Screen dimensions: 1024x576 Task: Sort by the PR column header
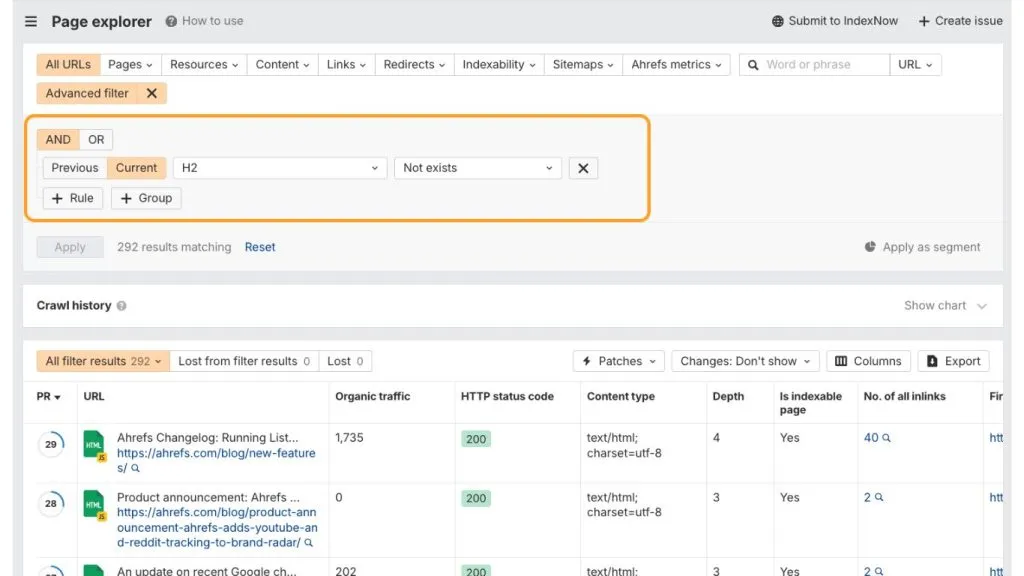click(x=48, y=396)
